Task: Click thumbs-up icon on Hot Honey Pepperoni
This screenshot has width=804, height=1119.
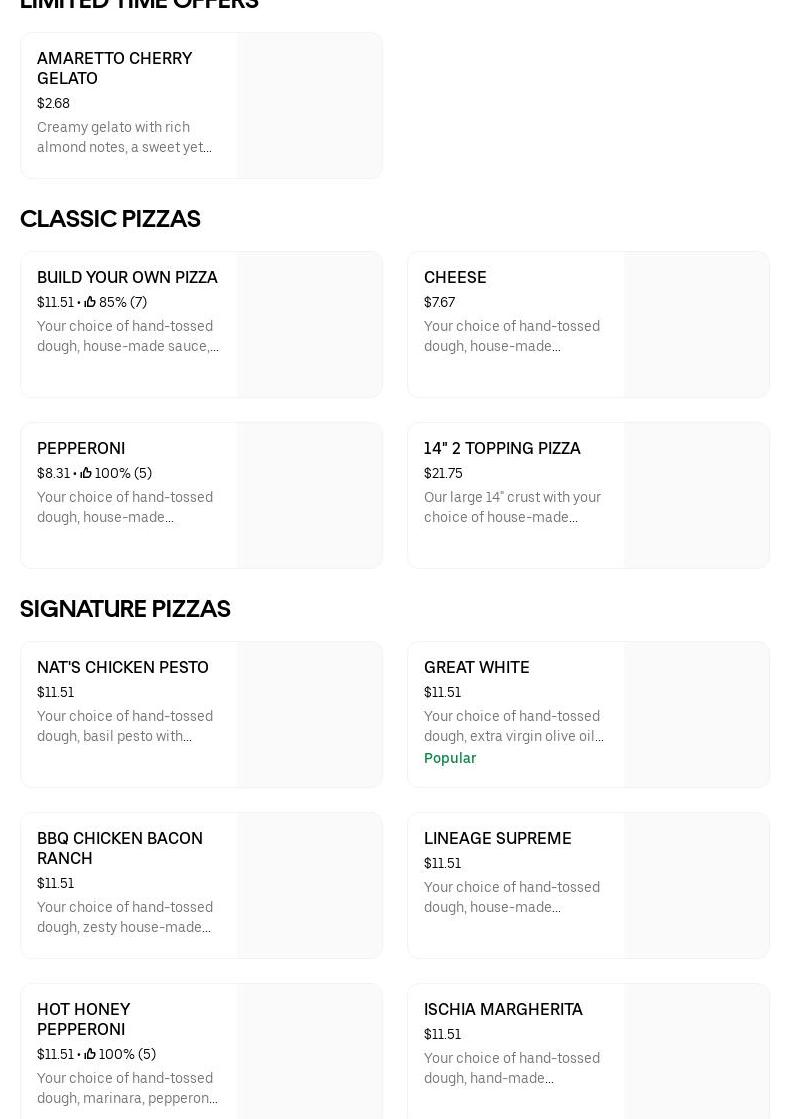Action: coord(90,1054)
